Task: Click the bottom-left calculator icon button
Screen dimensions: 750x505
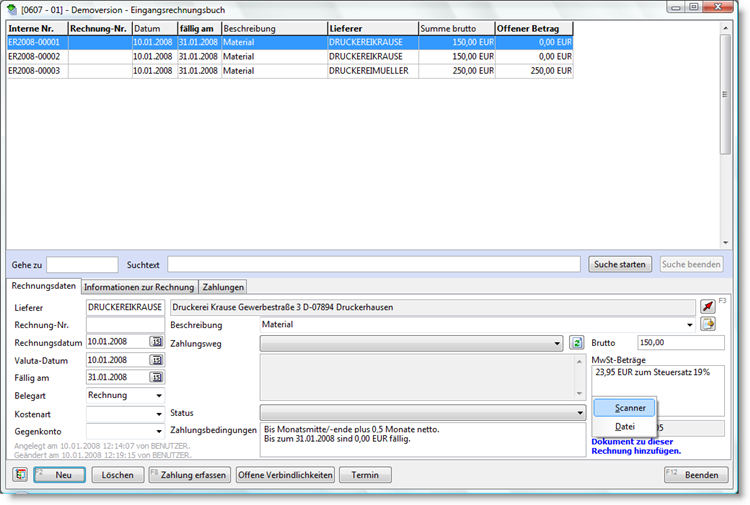Action: [x=19, y=475]
